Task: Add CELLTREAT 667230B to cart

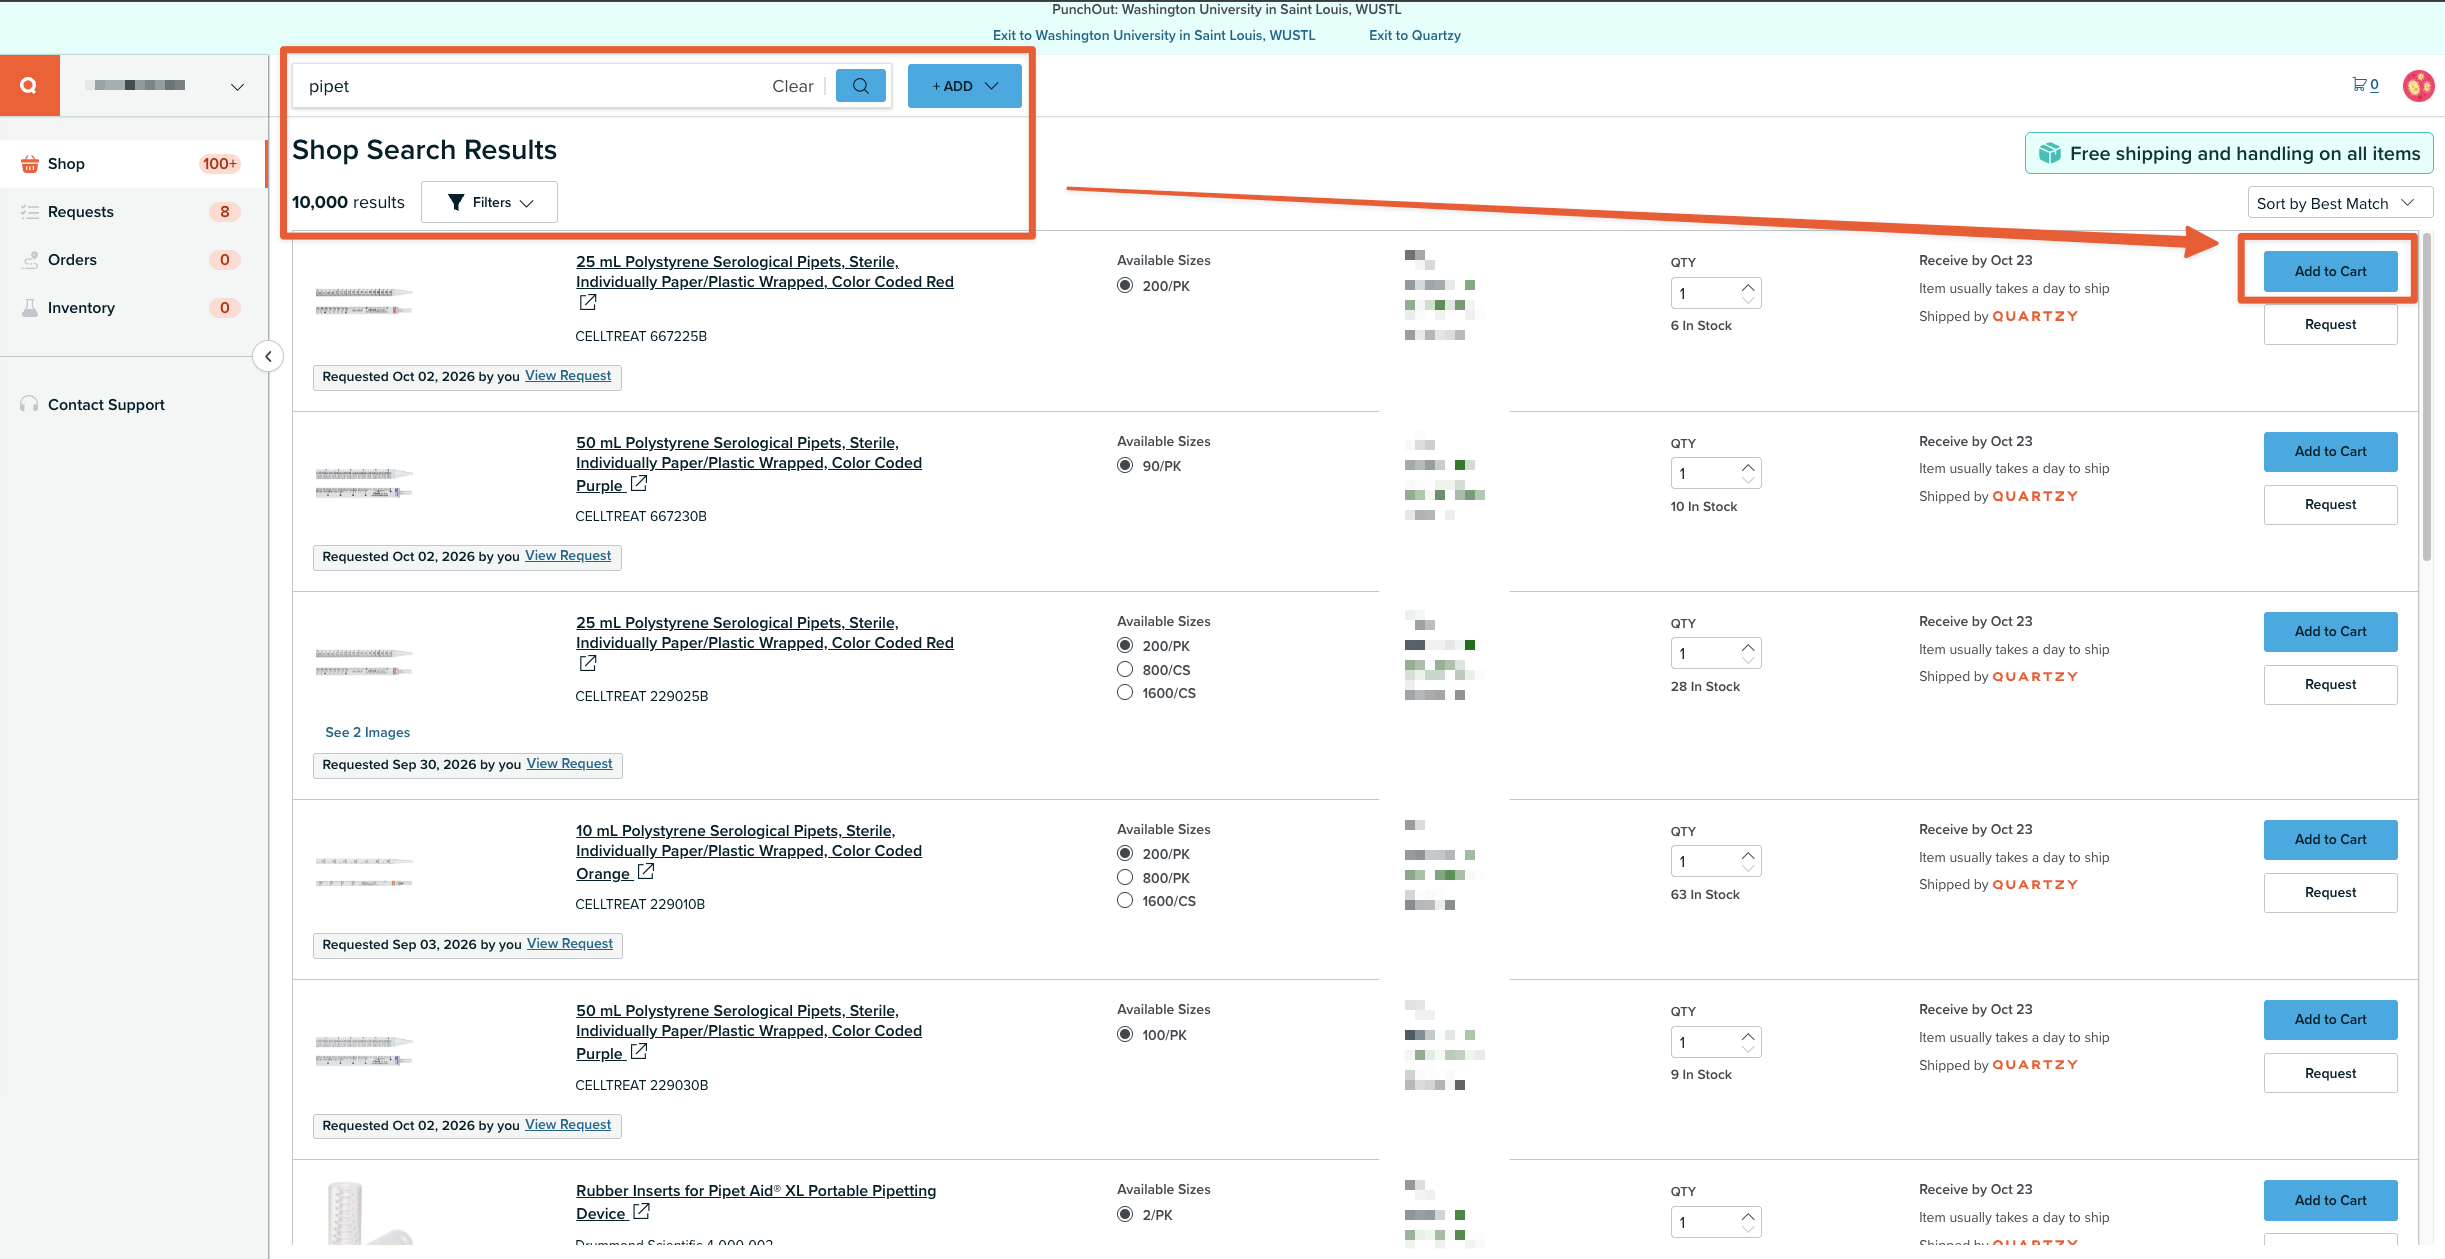Action: [2330, 452]
